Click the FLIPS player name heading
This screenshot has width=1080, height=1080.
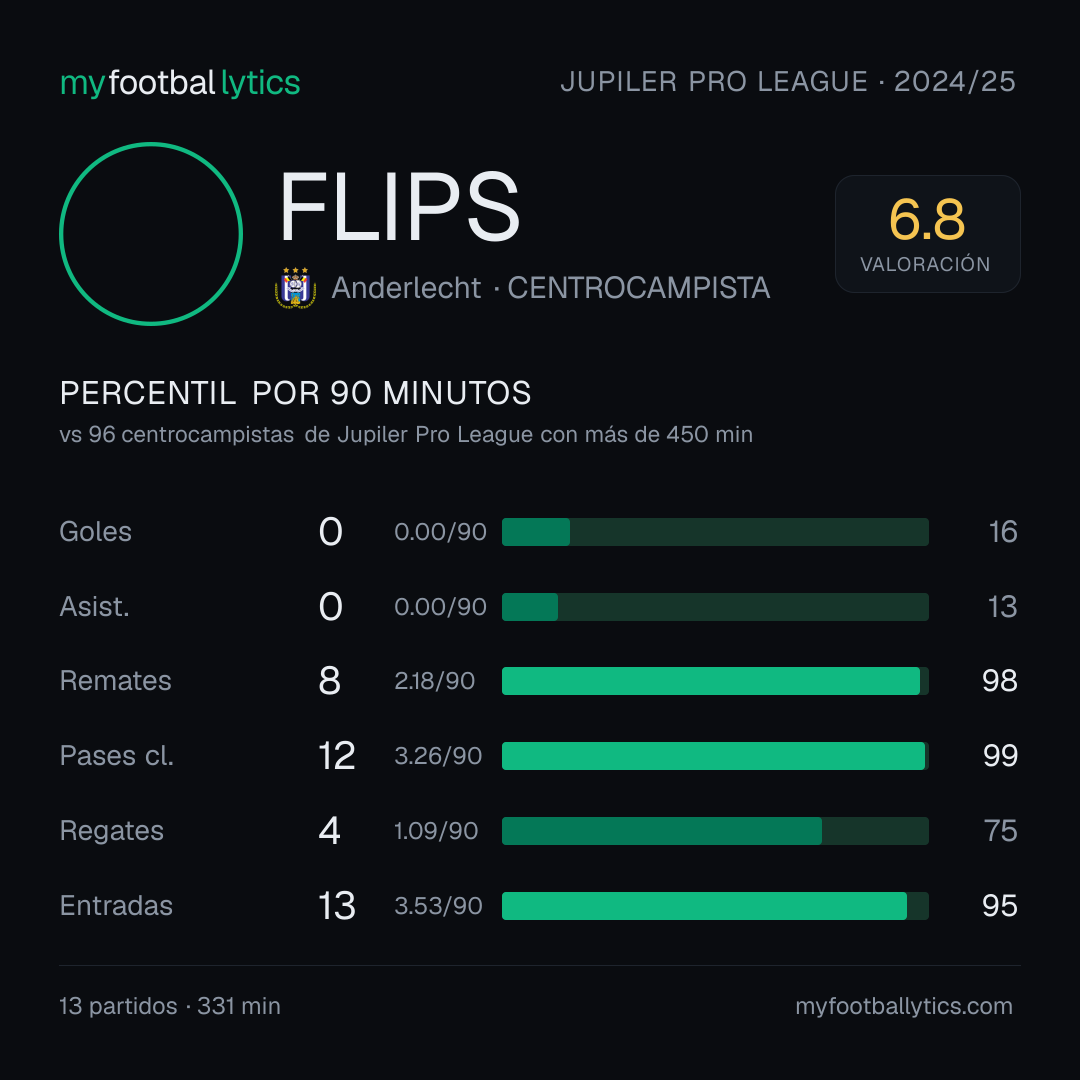pos(399,207)
